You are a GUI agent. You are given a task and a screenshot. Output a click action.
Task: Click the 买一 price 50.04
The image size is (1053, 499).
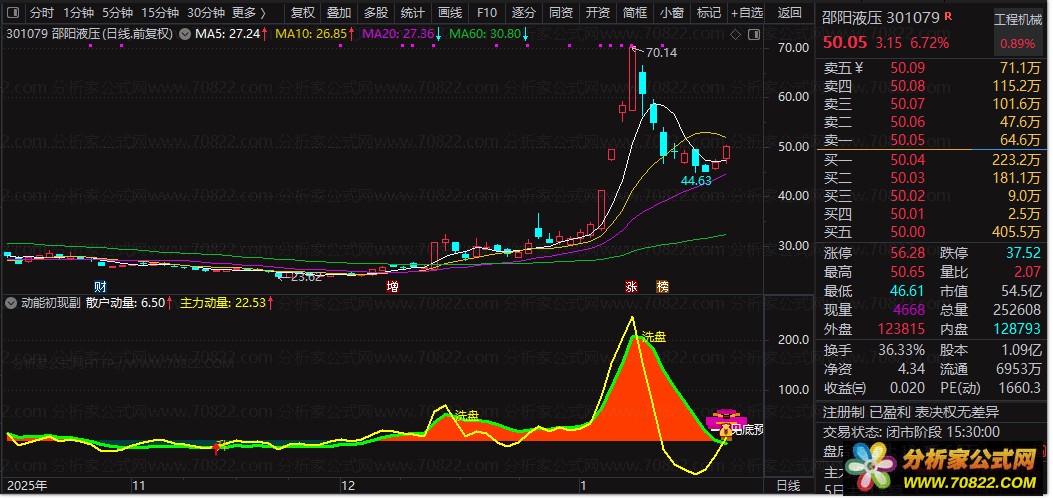[x=907, y=160]
